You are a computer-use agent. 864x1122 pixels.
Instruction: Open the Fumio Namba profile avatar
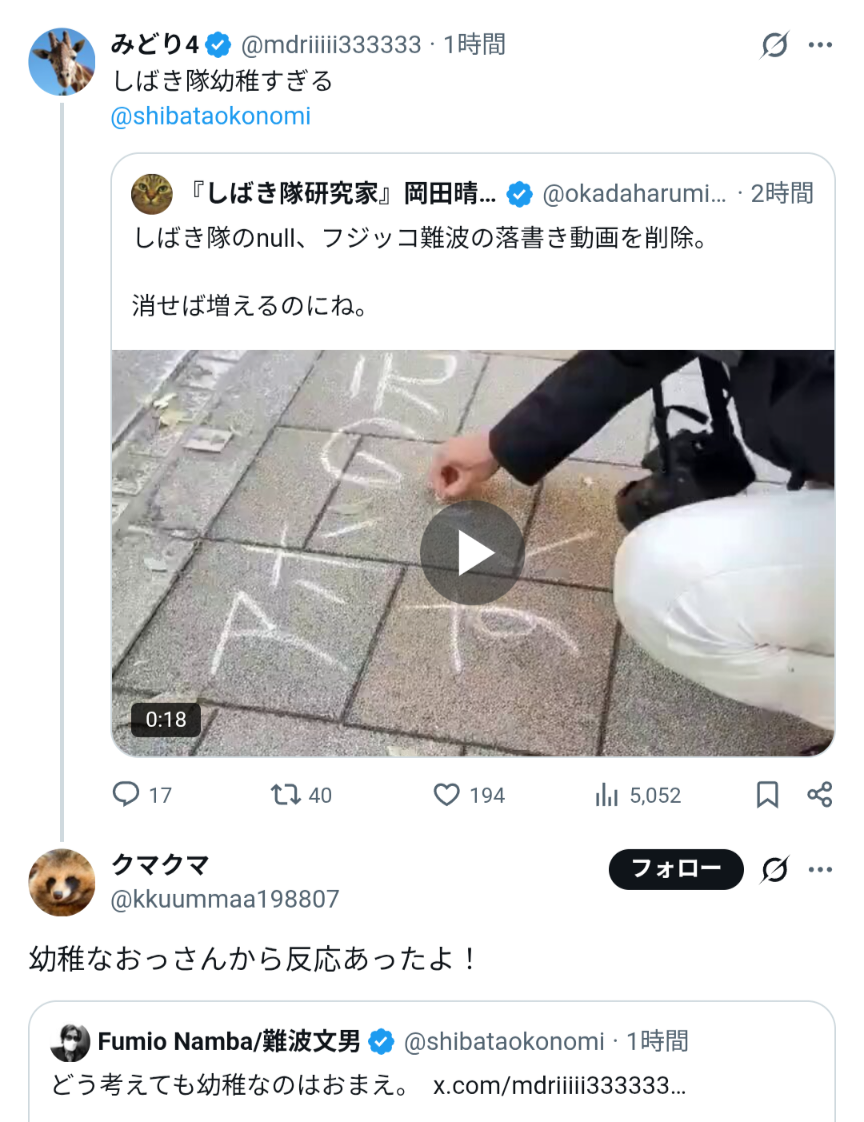pyautogui.click(x=70, y=1042)
